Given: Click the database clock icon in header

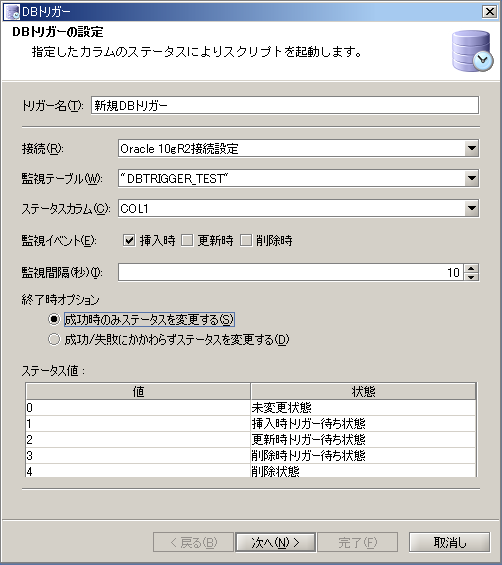Looking at the screenshot, I should 472,51.
